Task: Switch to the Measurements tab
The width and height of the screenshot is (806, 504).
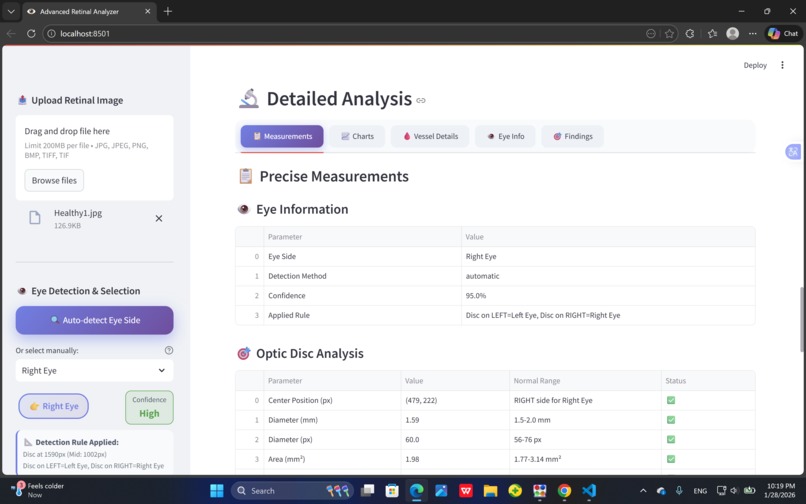Action: [282, 136]
